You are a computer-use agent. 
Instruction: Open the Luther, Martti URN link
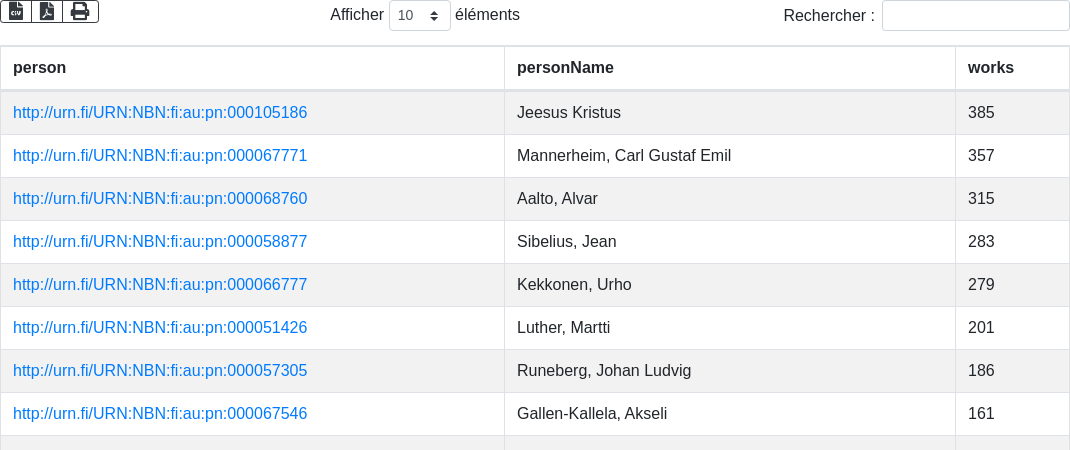160,328
